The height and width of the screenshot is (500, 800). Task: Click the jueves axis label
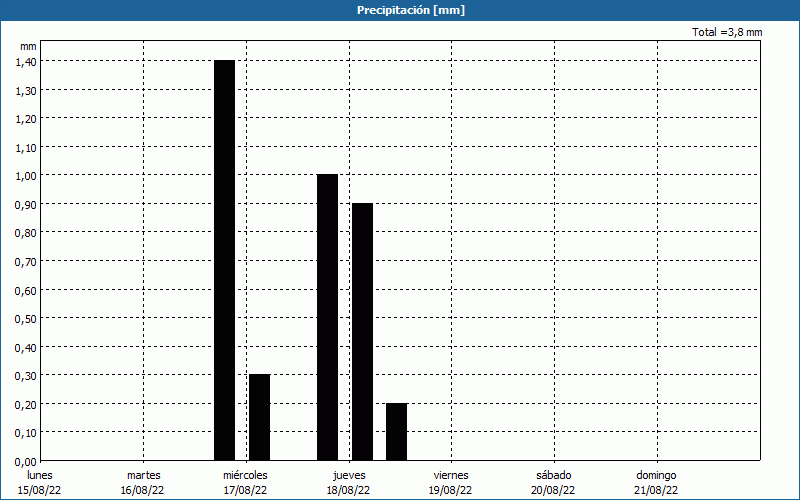(349, 476)
